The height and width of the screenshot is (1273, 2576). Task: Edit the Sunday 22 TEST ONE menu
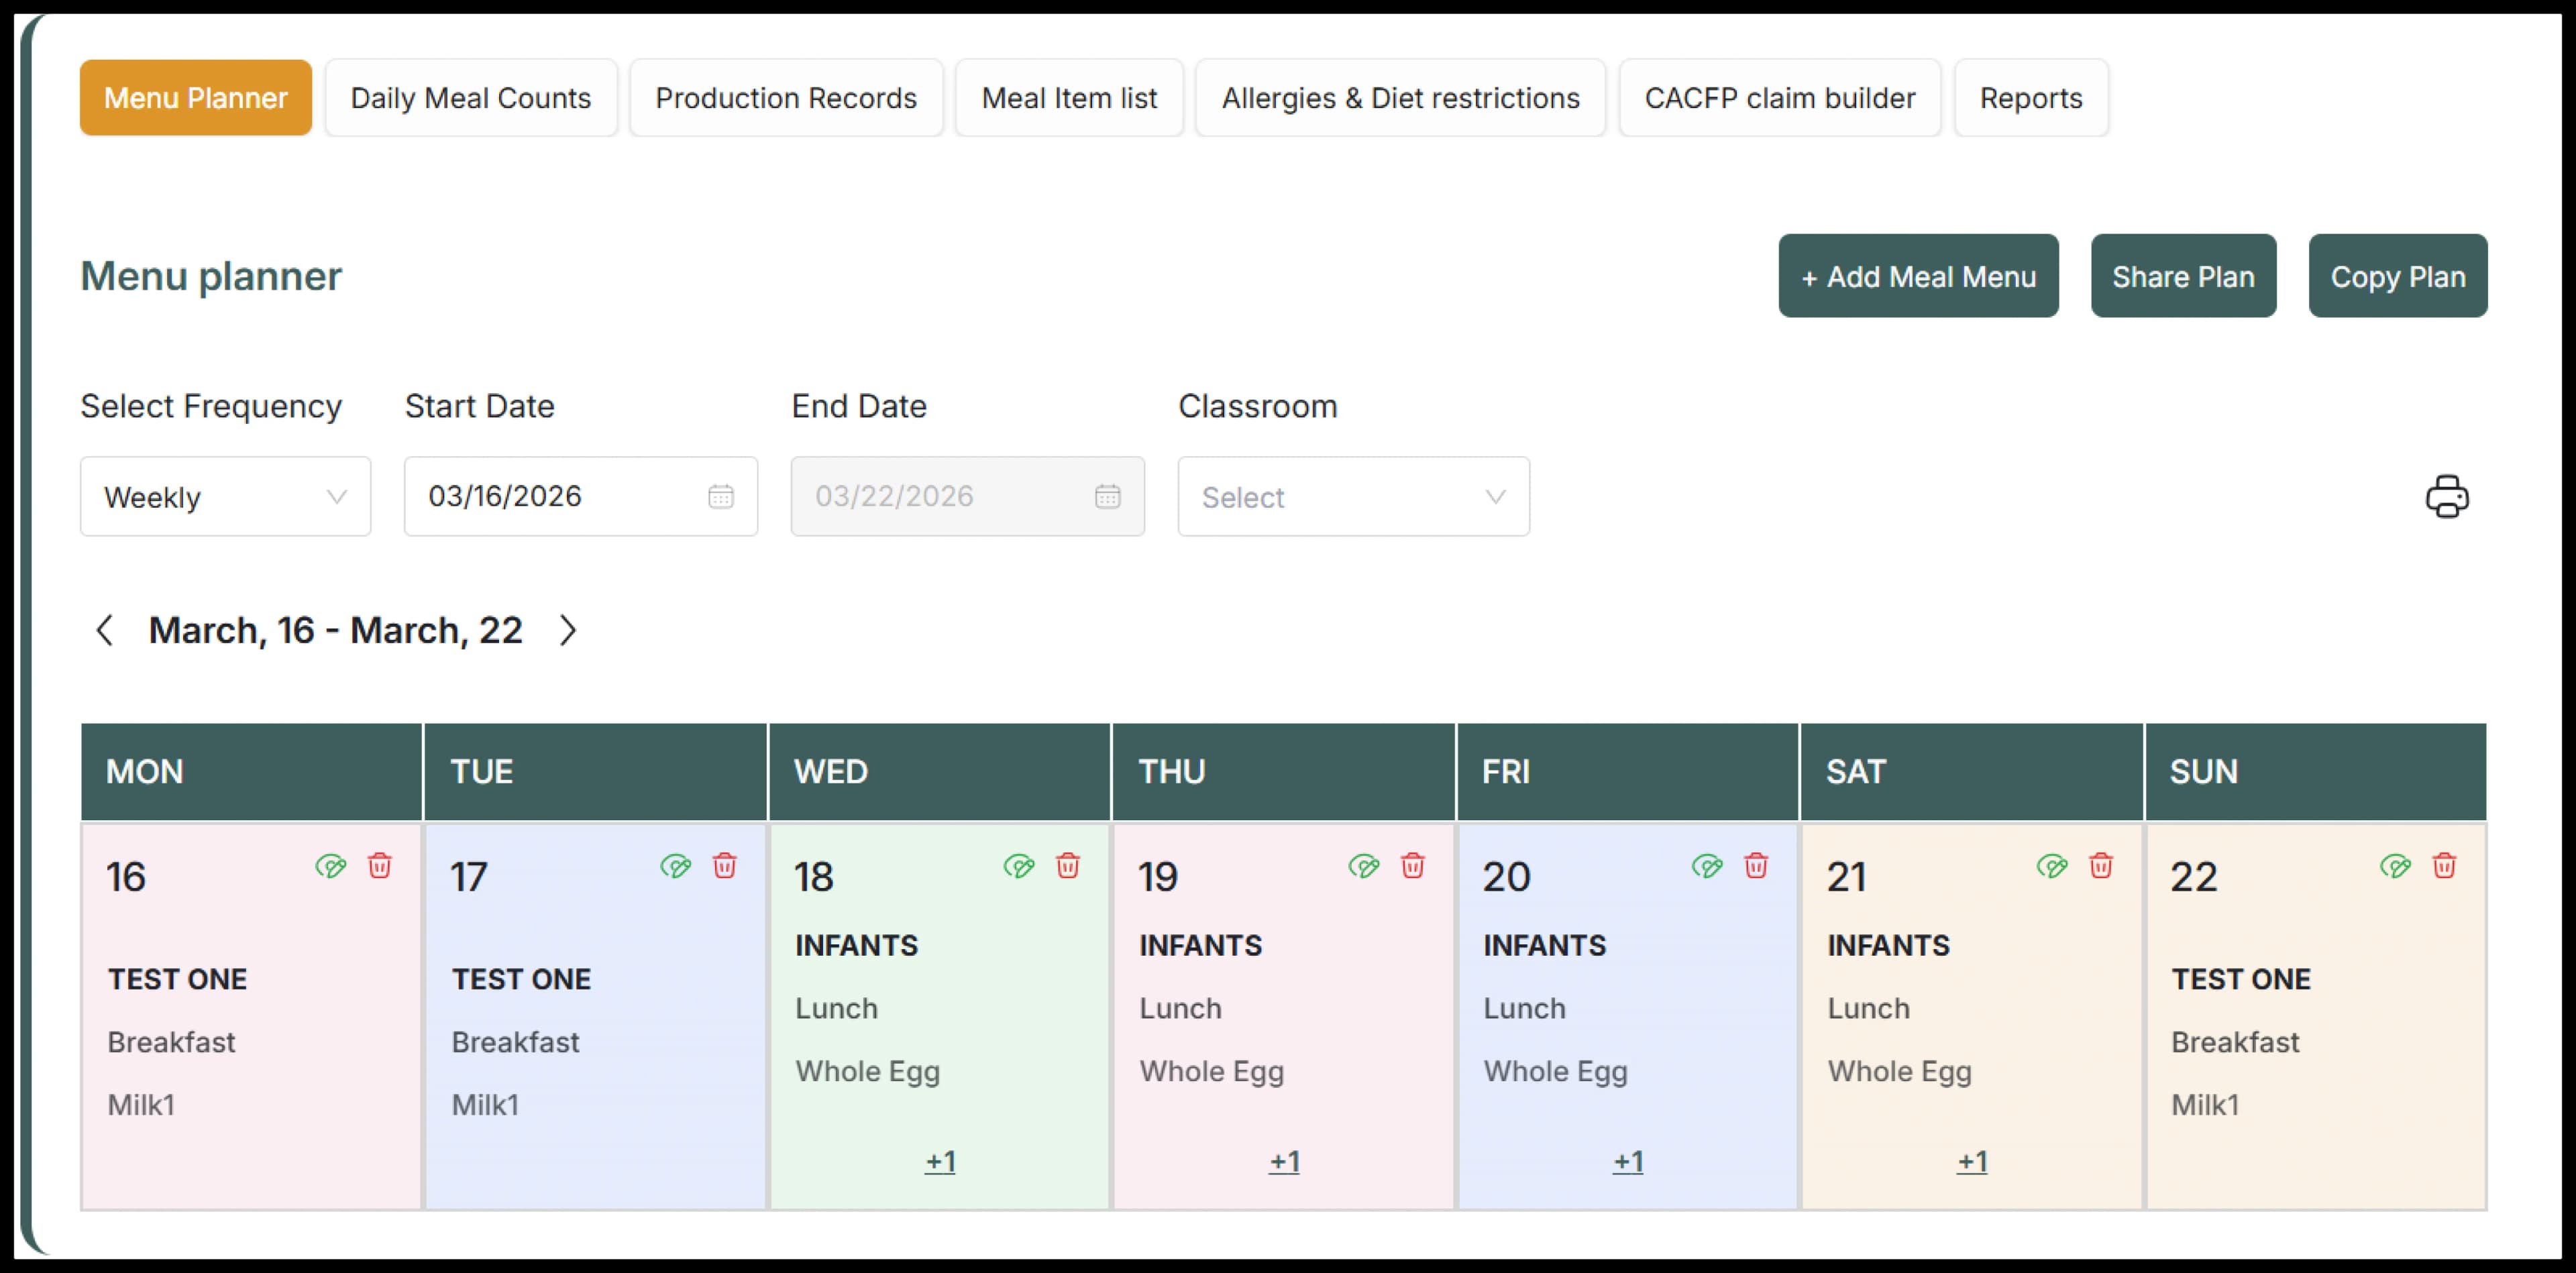[x=2394, y=867]
